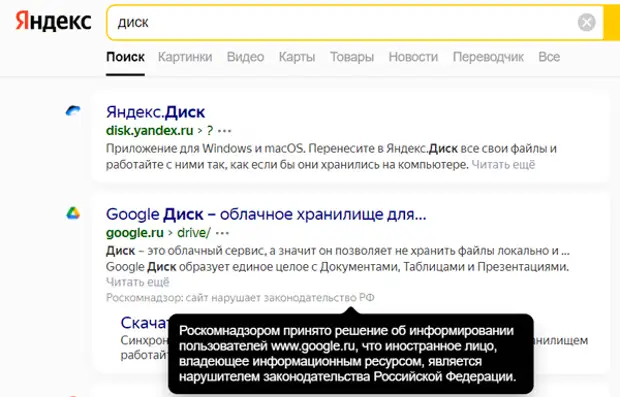Click the yellow search button edge
This screenshot has width=620, height=397.
(612, 23)
